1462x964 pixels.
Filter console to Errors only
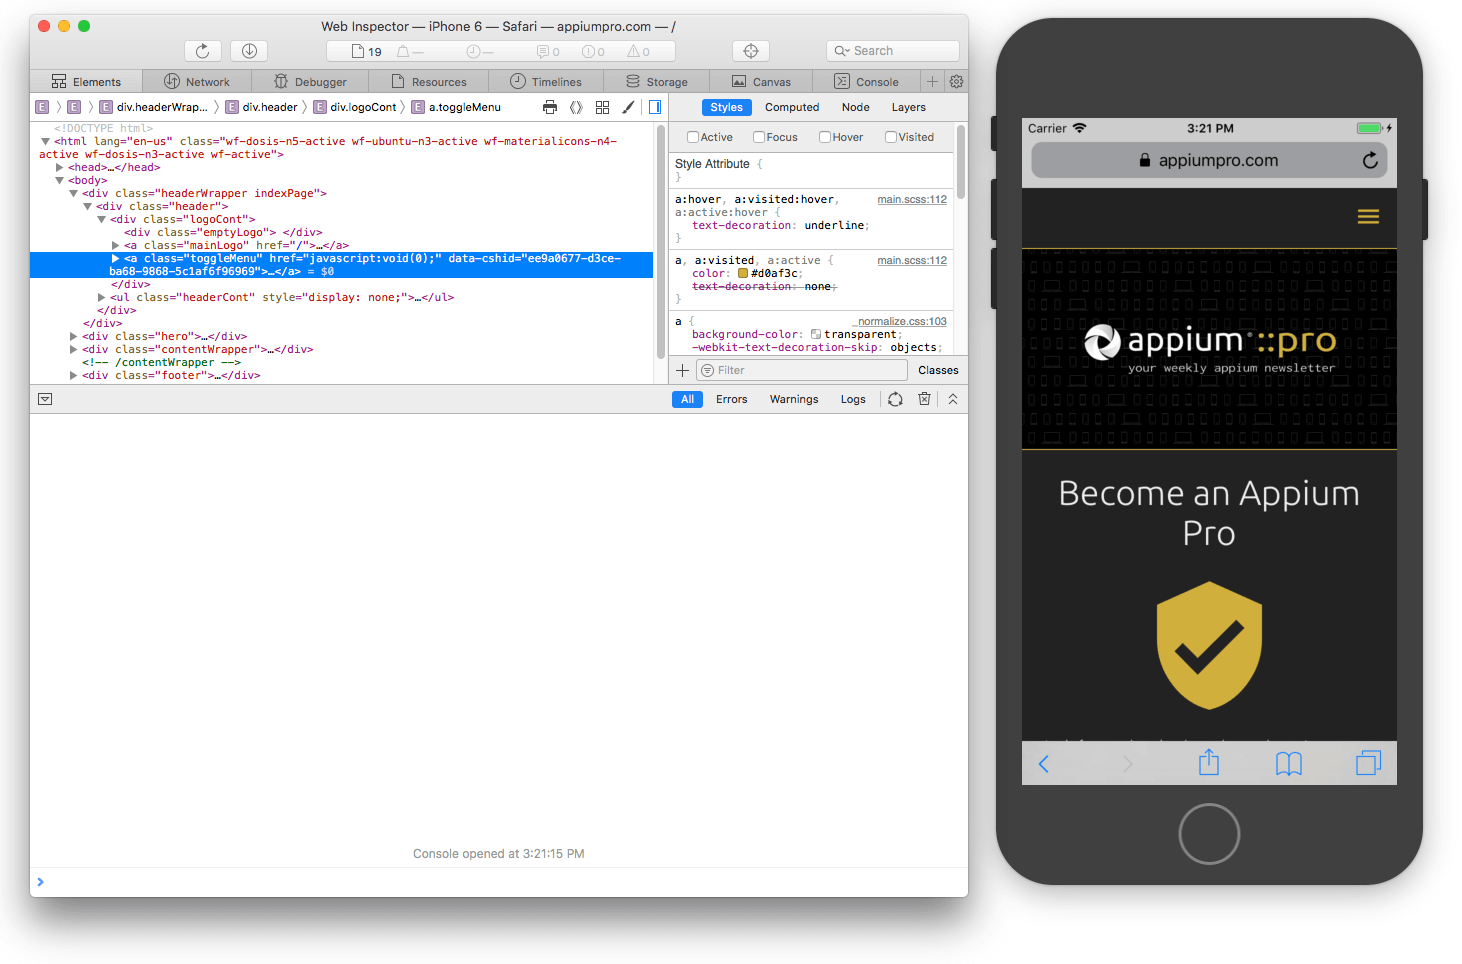(x=731, y=399)
